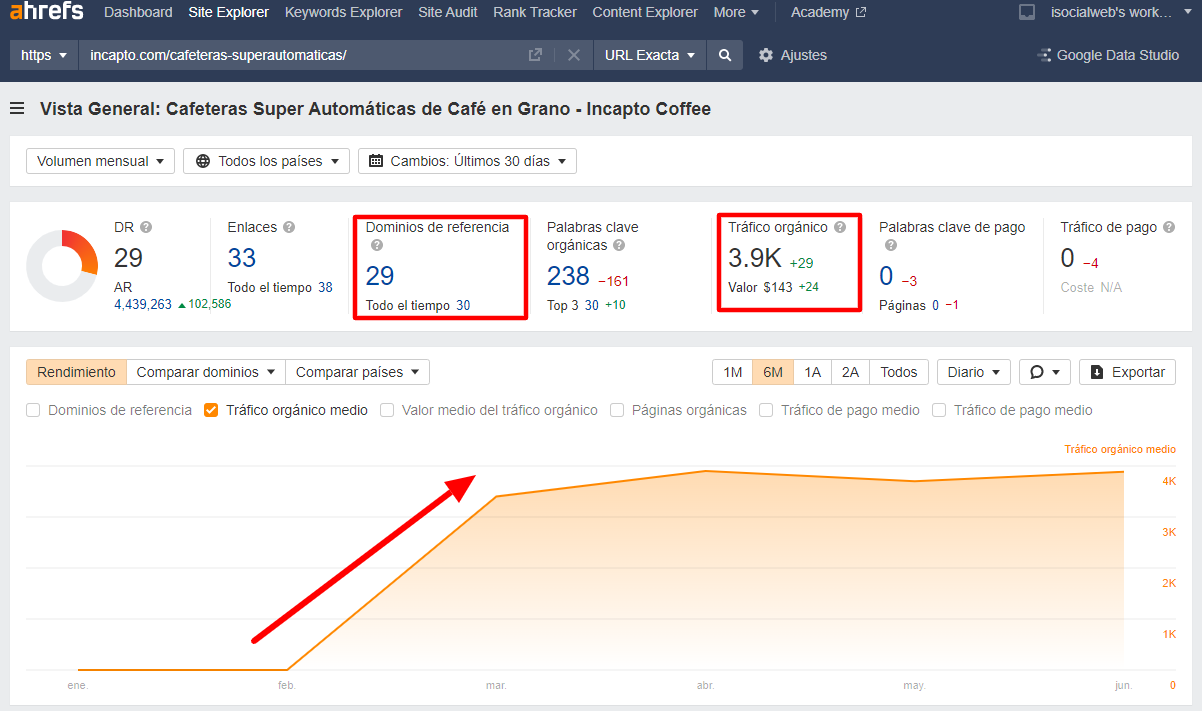The height and width of the screenshot is (711, 1202).
Task: Open the inbox icon in top bar
Action: tap(1027, 12)
